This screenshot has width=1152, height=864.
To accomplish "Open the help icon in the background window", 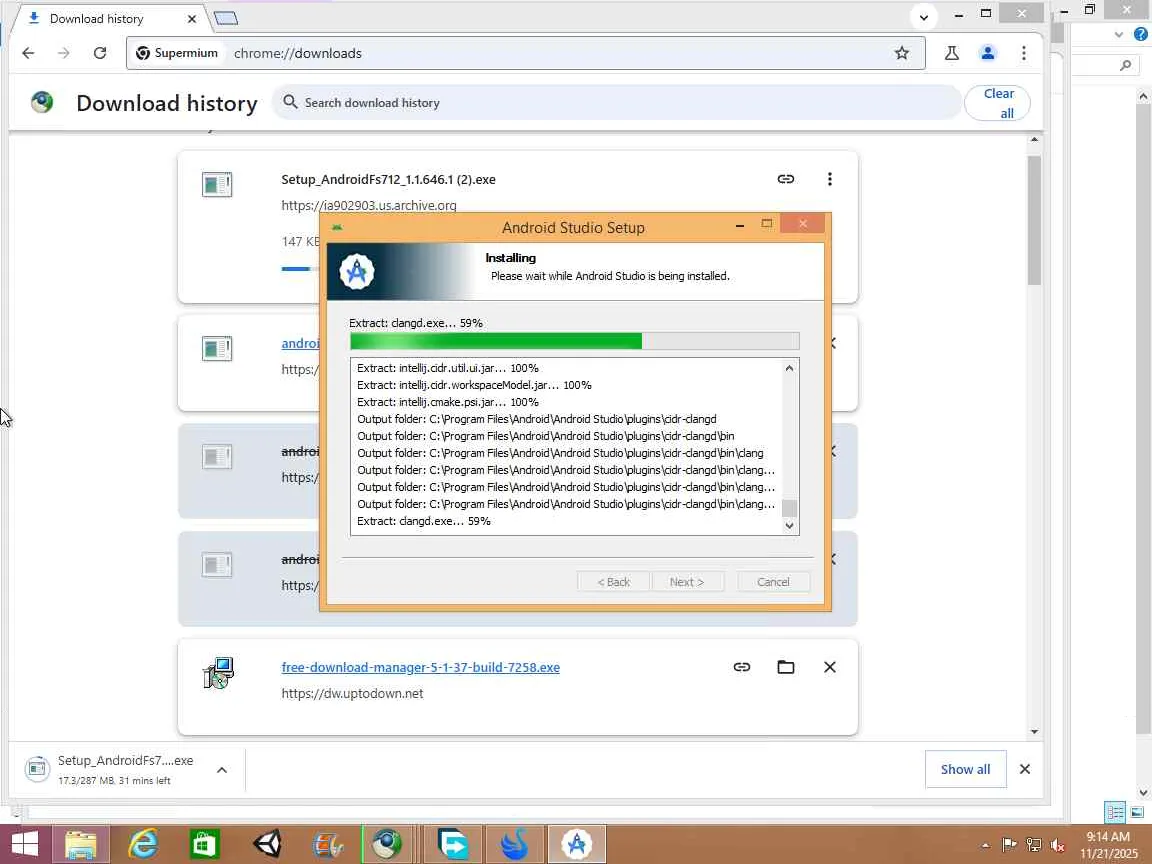I will pyautogui.click(x=1141, y=34).
